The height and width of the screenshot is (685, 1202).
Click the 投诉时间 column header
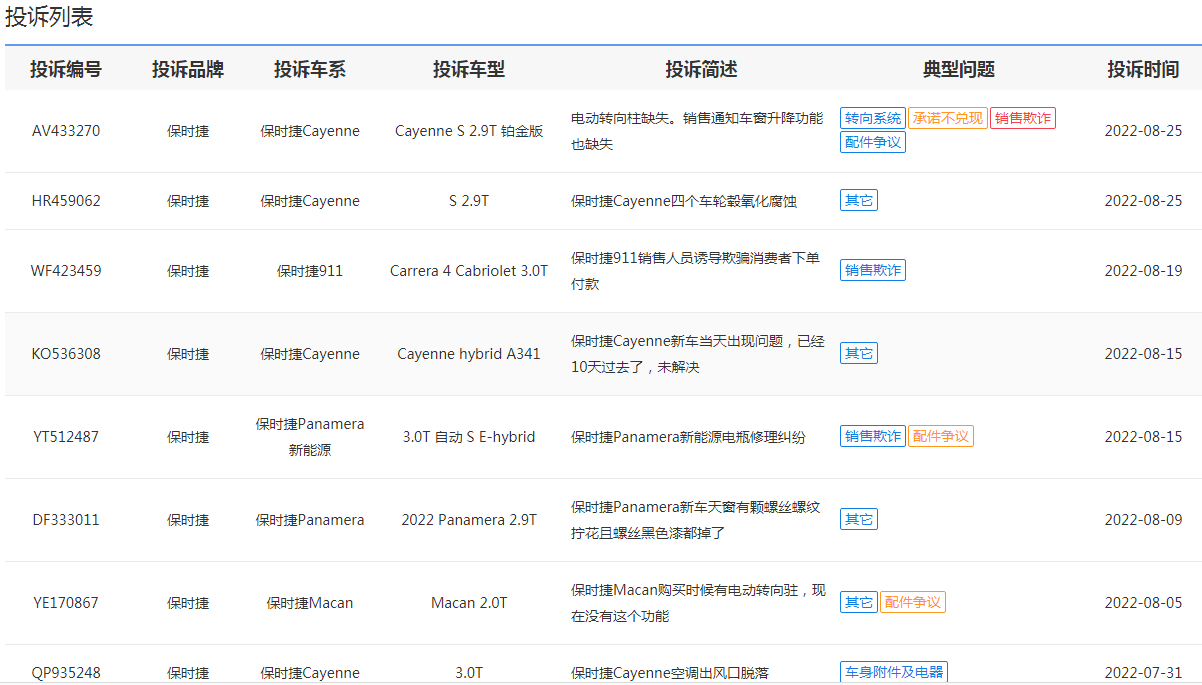coord(1143,69)
